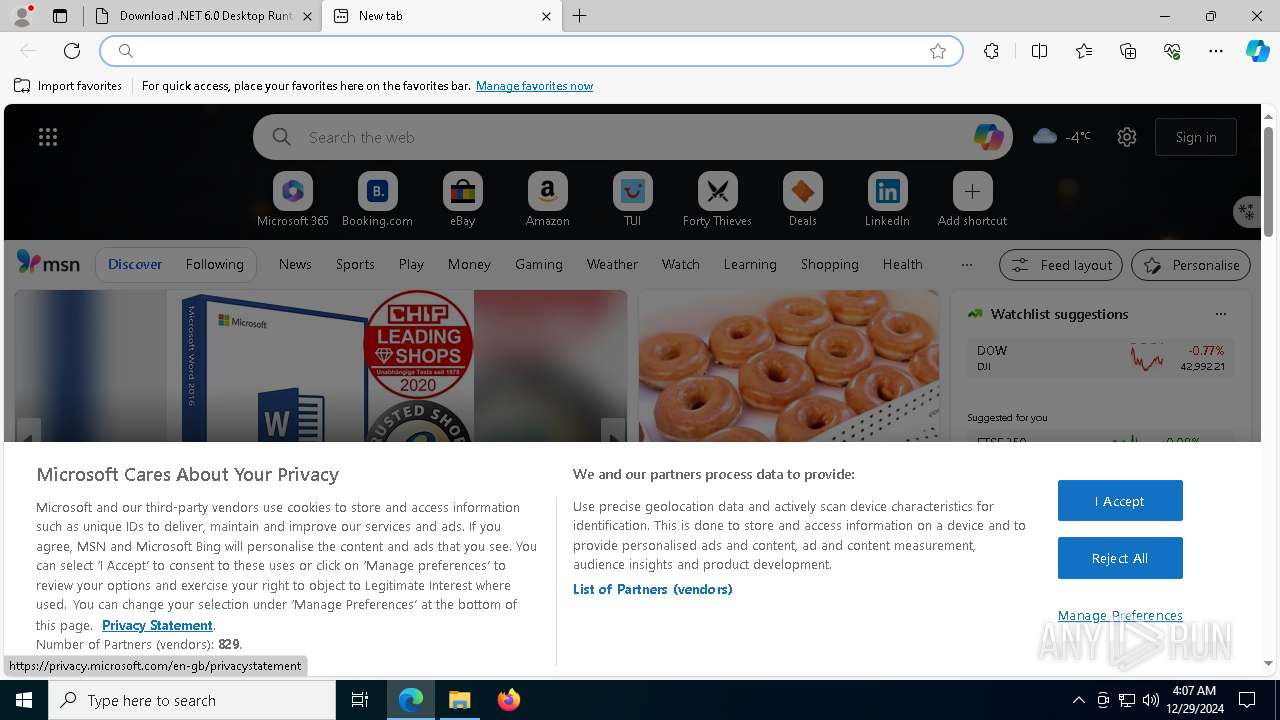Open the Money category

coord(469,264)
